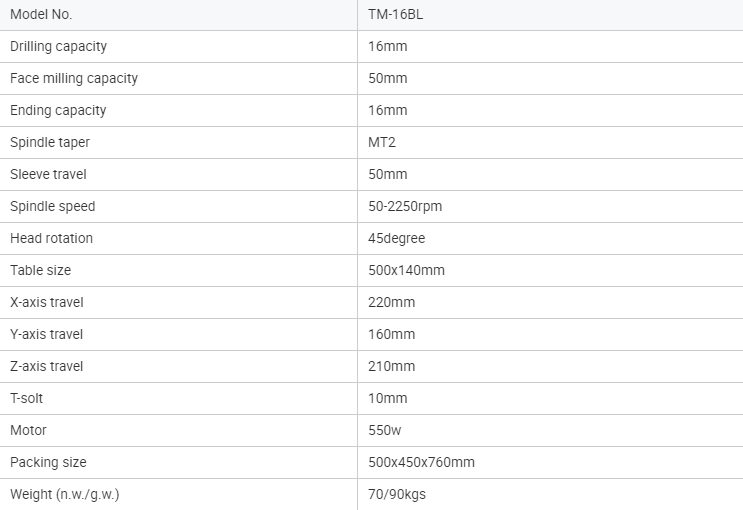Click the 70/90kgs weight value
Viewport: 743px width, 510px height.
click(396, 494)
